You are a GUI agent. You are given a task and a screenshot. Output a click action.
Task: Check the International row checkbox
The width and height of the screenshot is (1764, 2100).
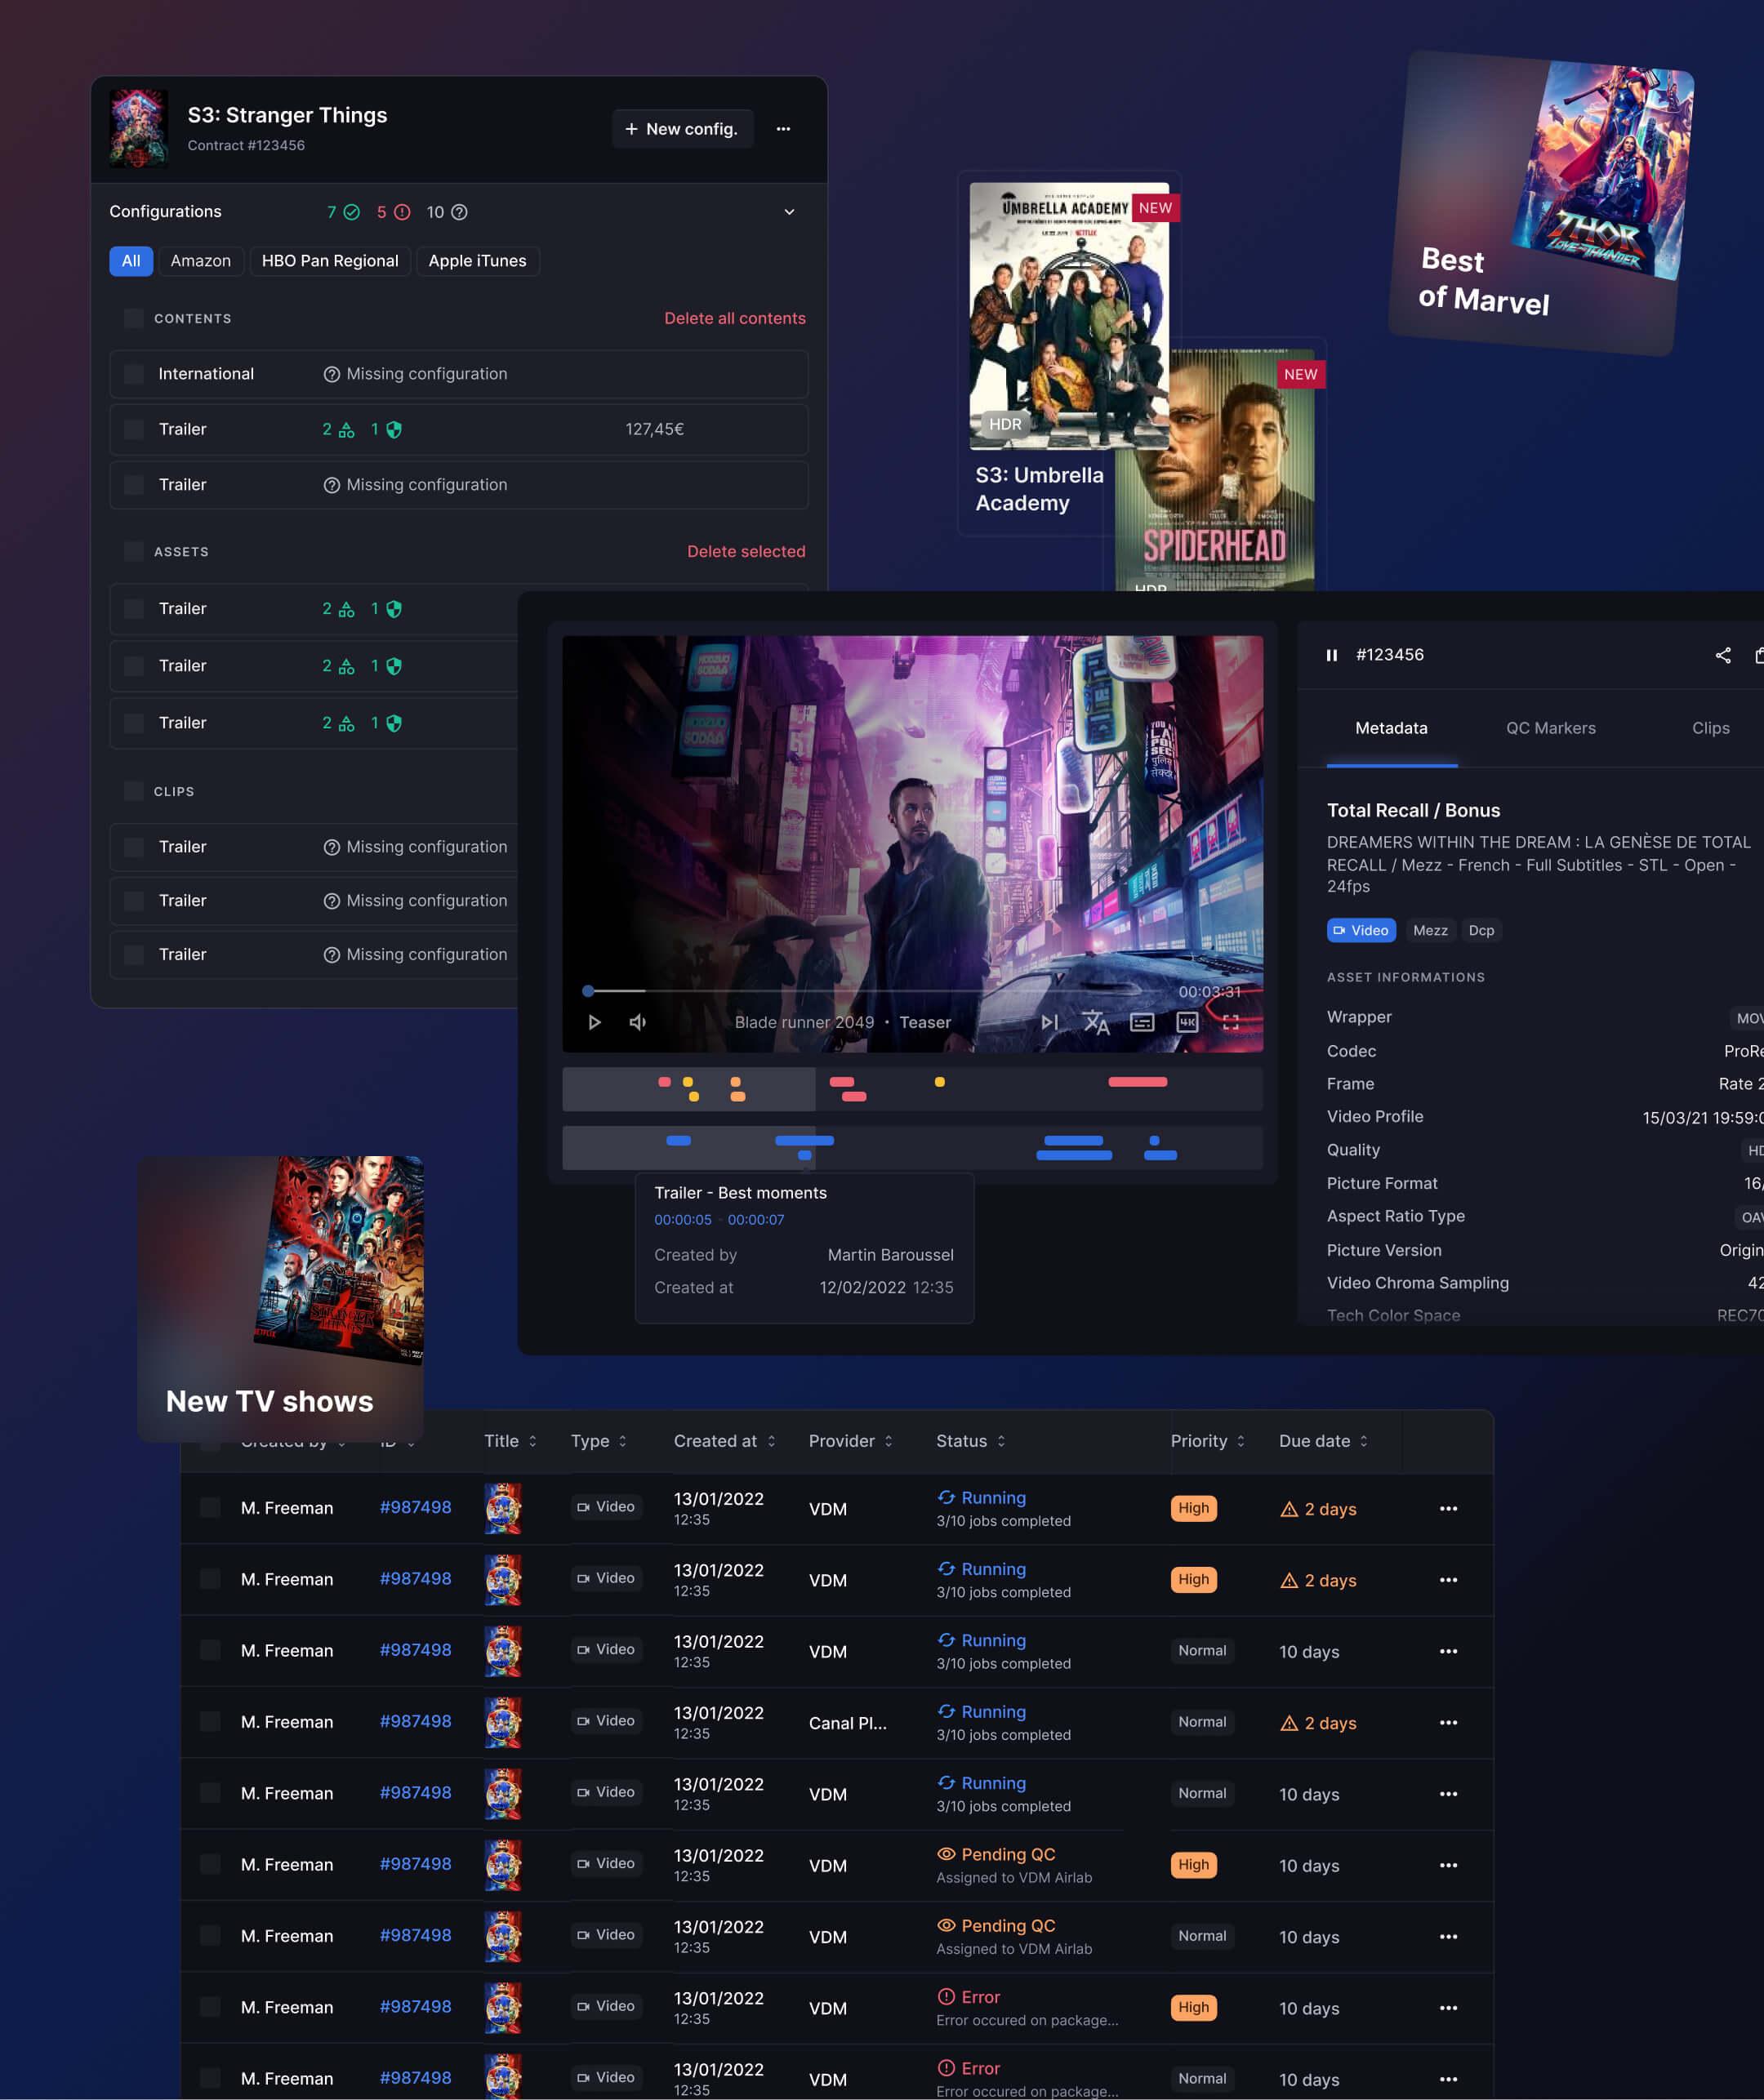pyautogui.click(x=133, y=374)
